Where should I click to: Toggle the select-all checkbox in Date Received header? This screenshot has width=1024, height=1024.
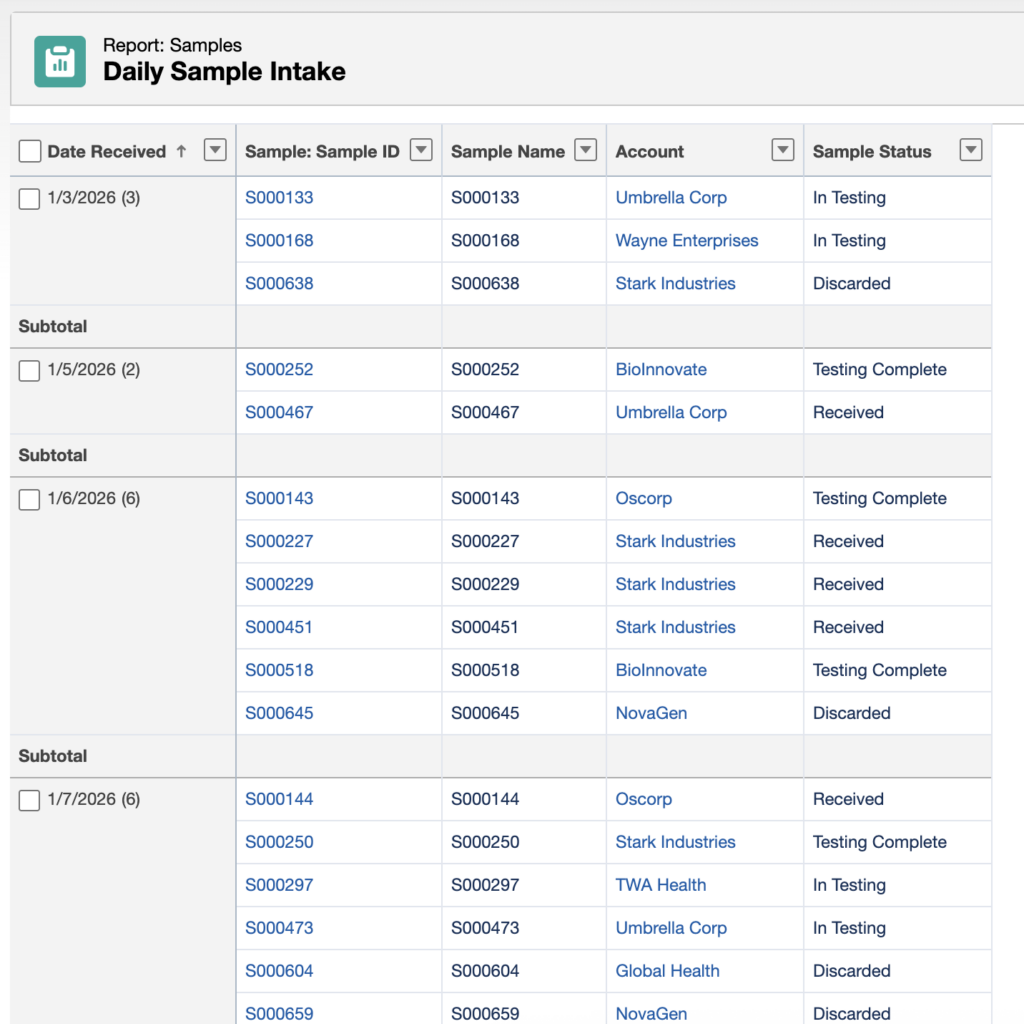pos(30,151)
